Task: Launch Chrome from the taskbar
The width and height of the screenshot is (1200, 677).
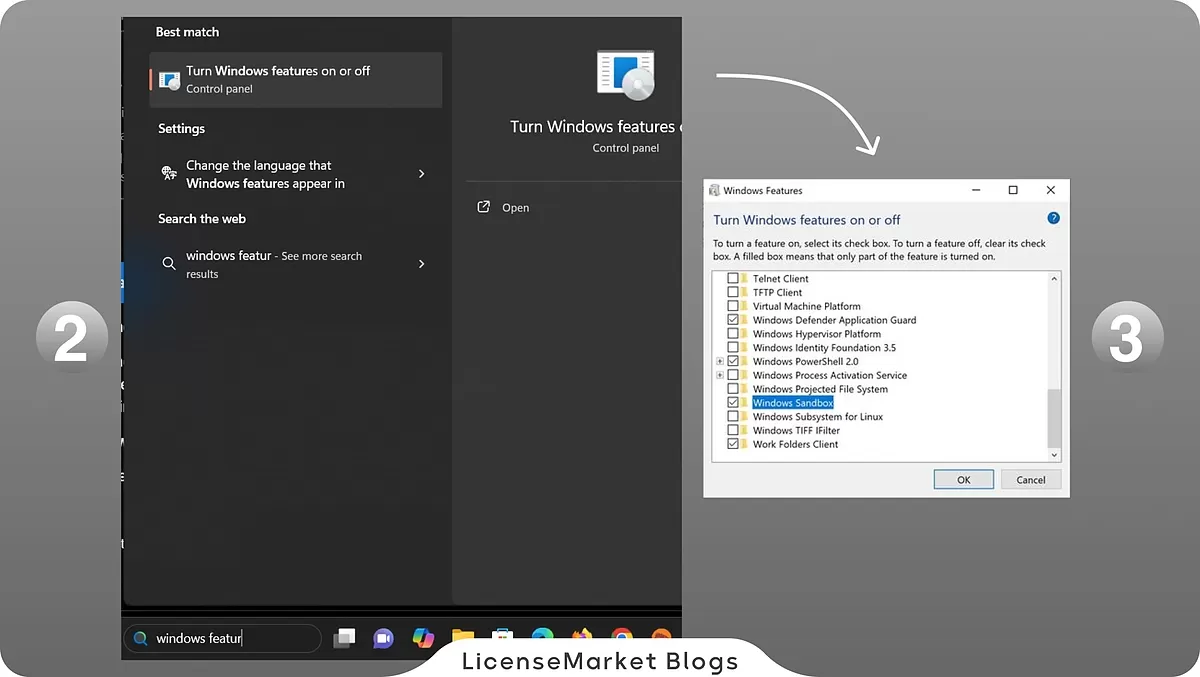Action: (x=622, y=636)
